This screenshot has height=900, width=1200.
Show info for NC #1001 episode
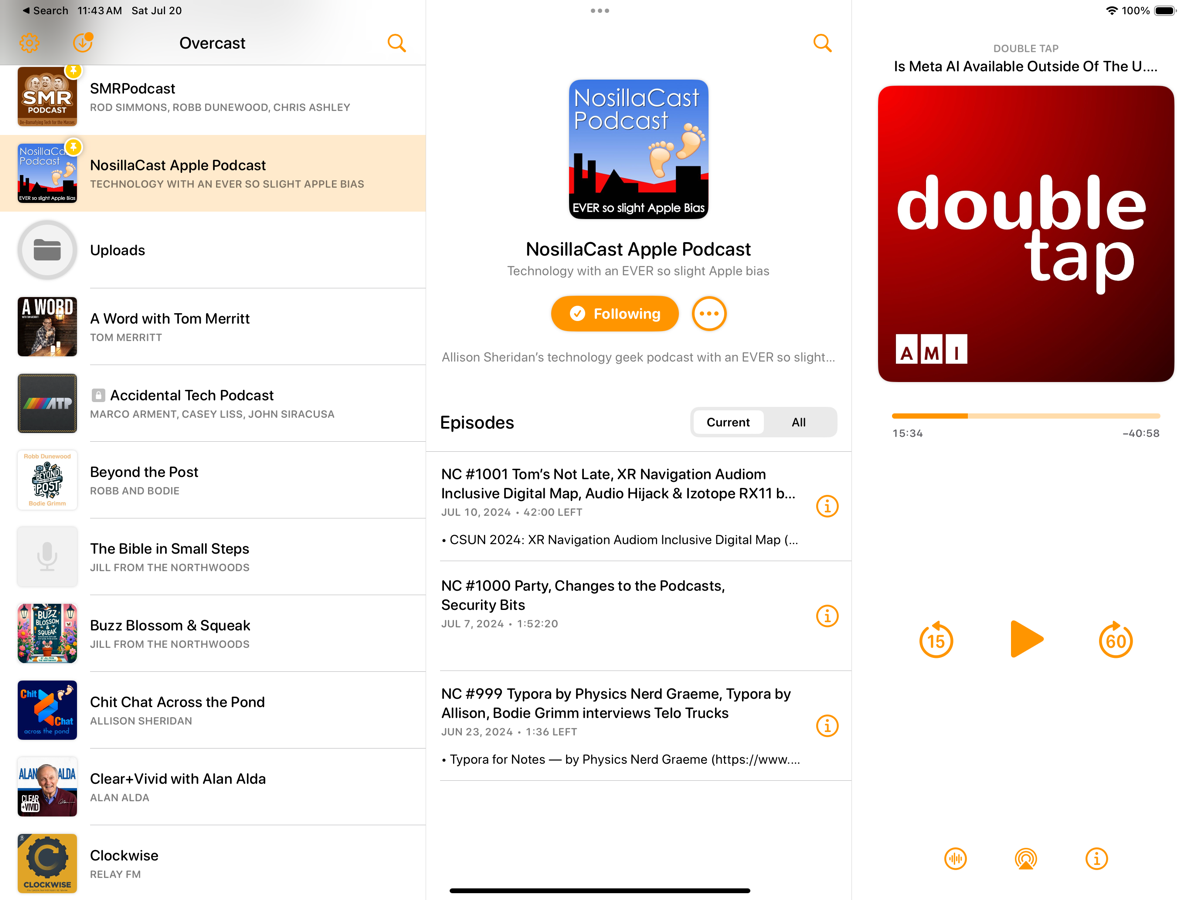(827, 506)
